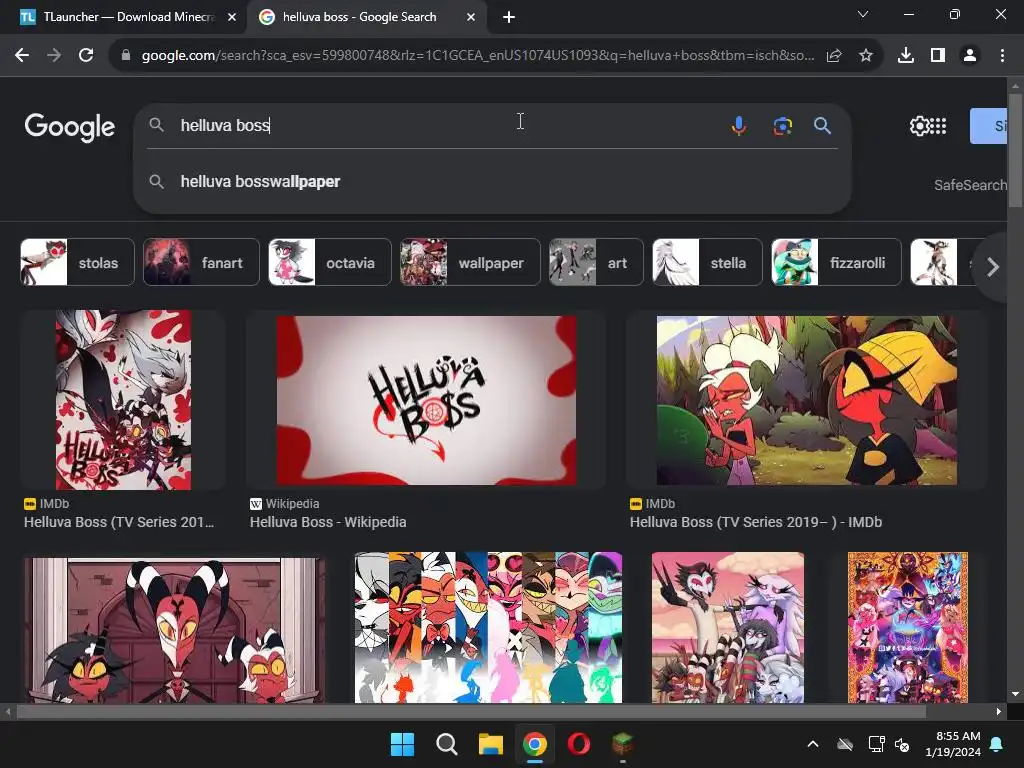Click Chrome icon in taskbar

point(534,744)
